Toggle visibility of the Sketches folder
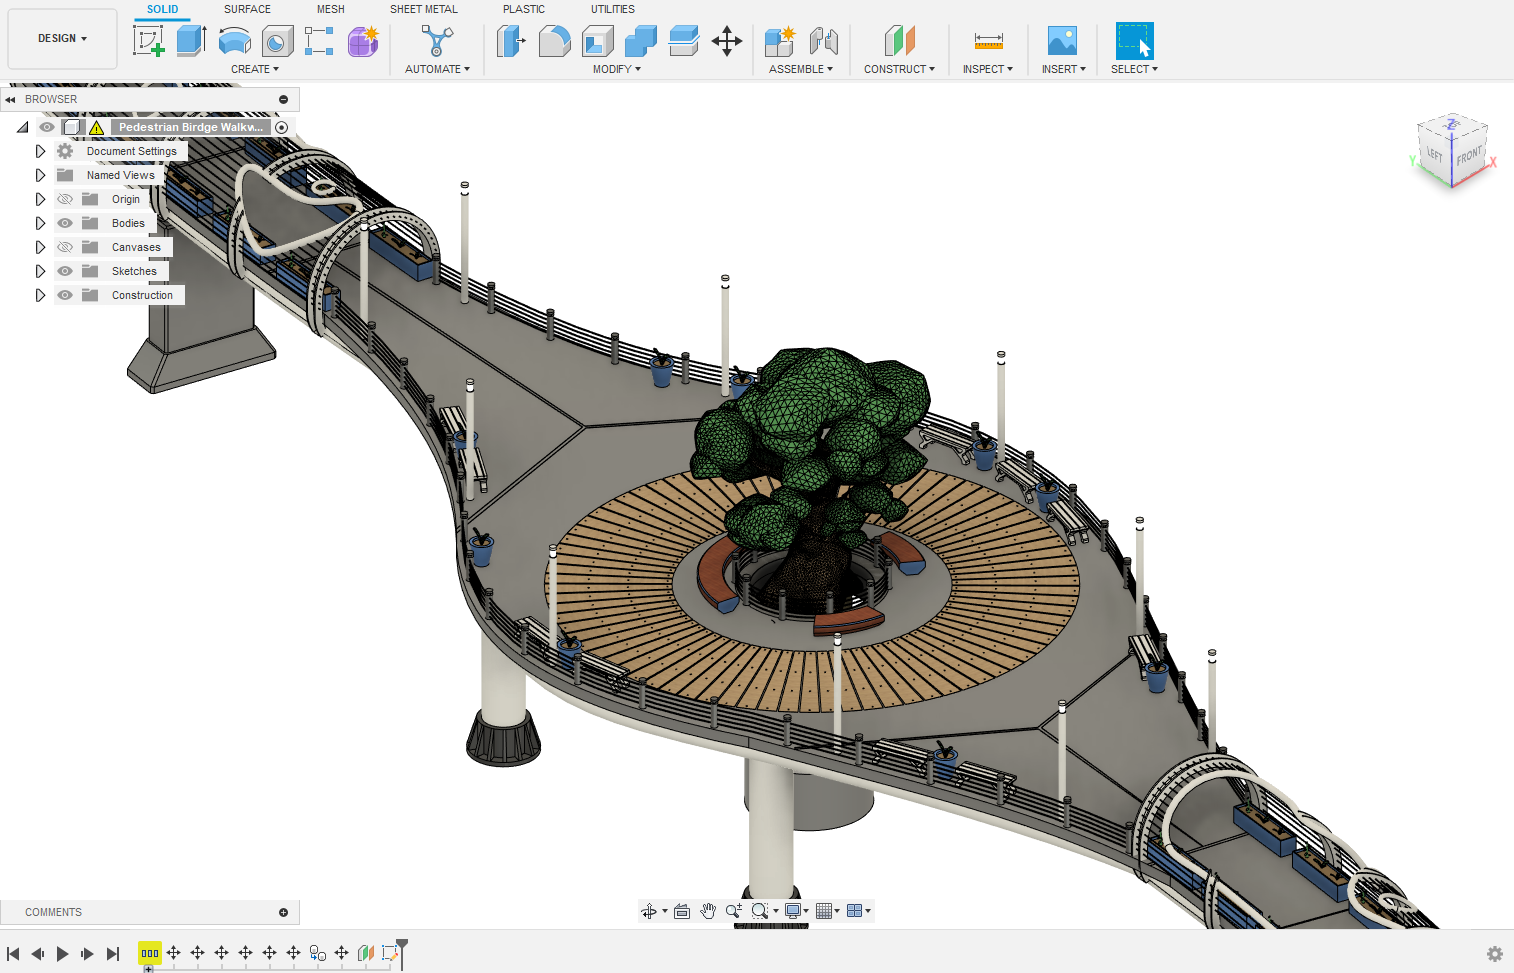The height and width of the screenshot is (973, 1514). (x=64, y=270)
